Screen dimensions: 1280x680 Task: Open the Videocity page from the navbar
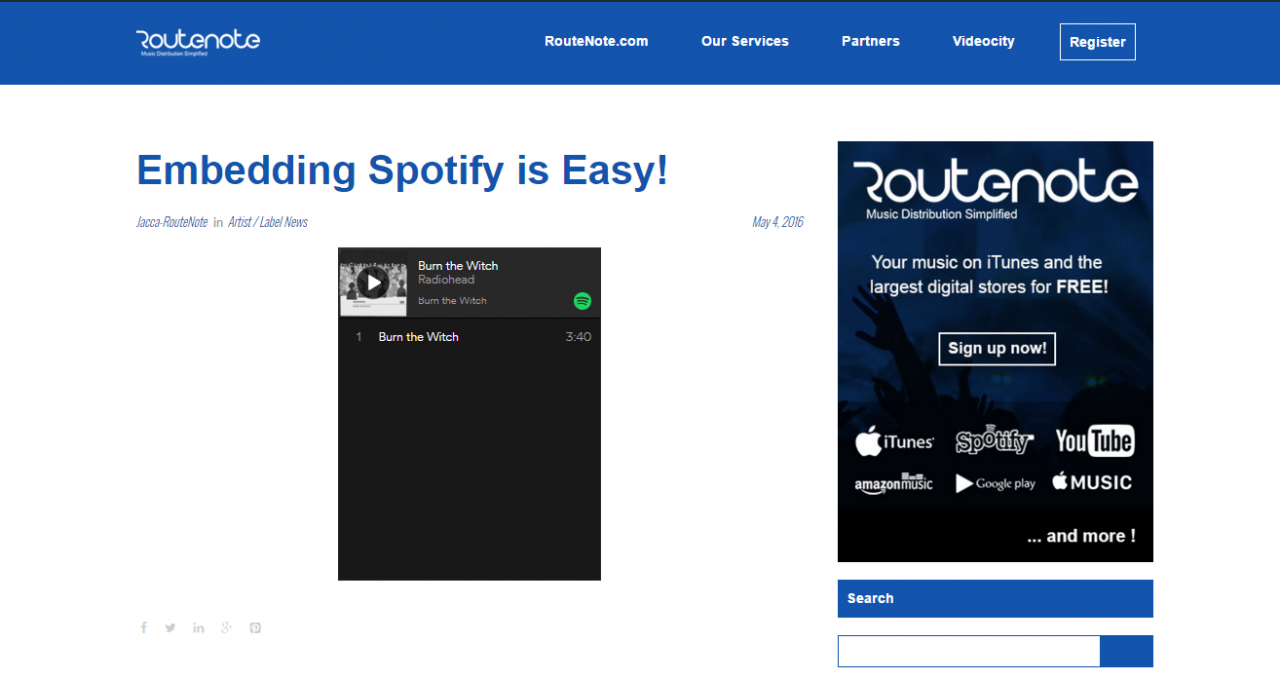pos(983,41)
